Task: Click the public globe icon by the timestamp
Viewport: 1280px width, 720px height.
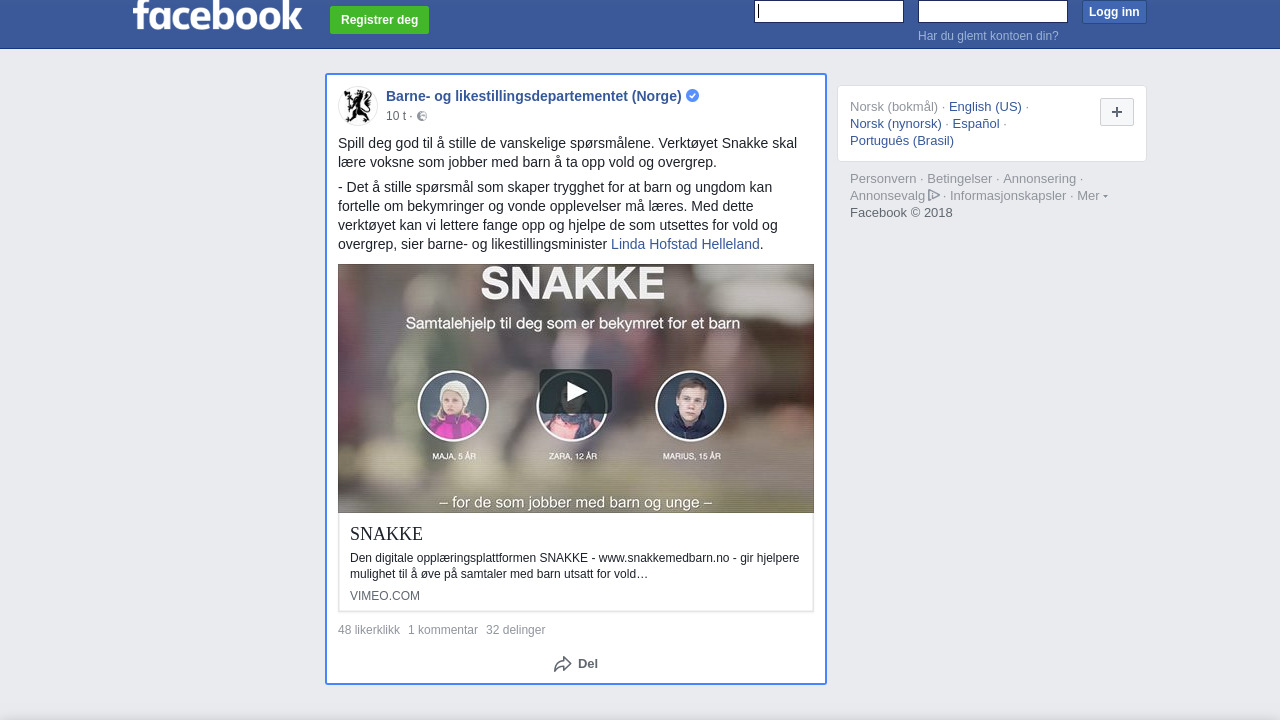Action: [422, 116]
